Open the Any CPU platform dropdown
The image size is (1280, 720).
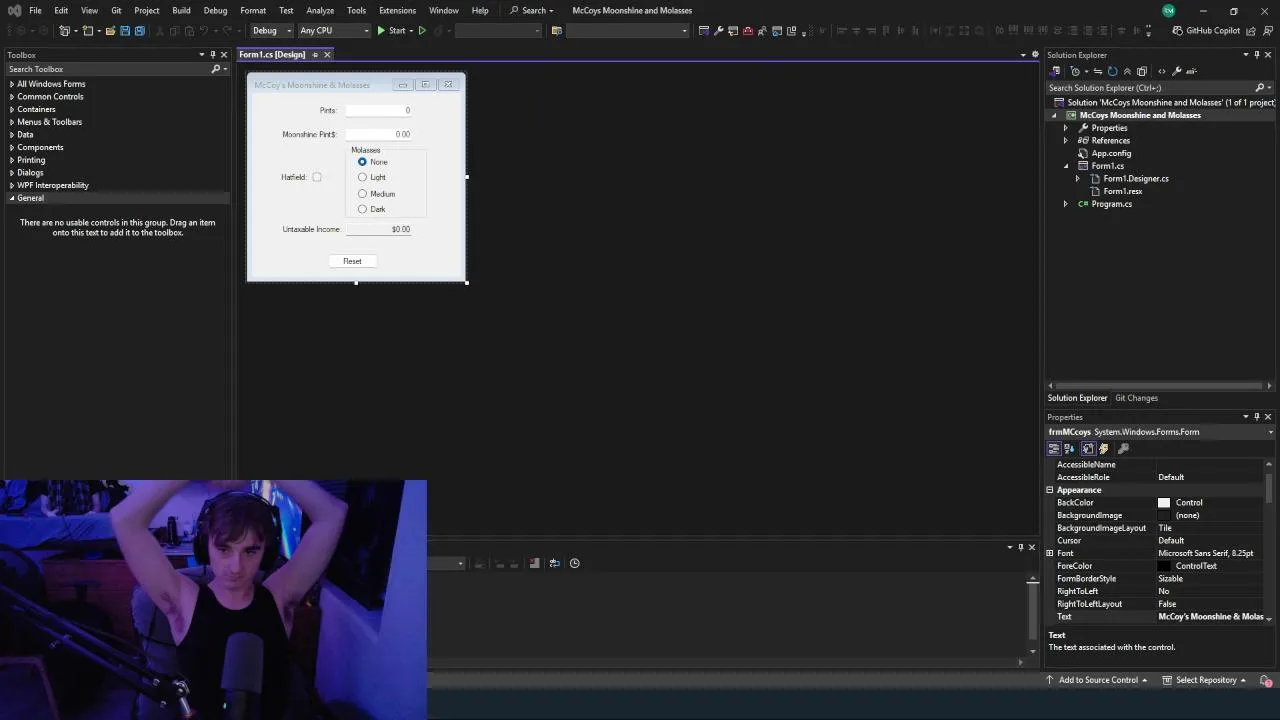coord(334,31)
